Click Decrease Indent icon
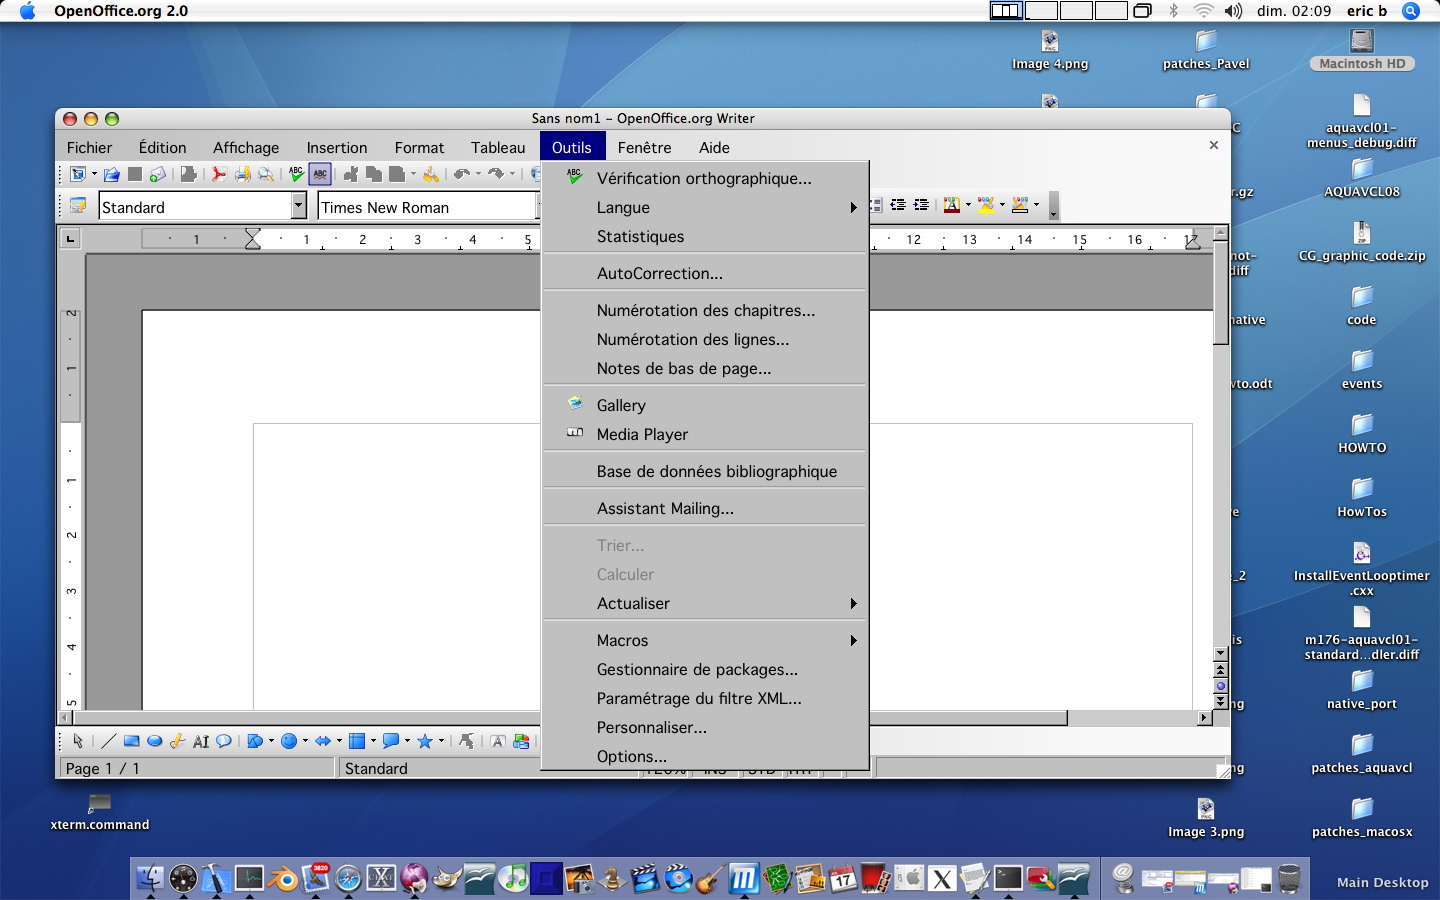 (898, 205)
